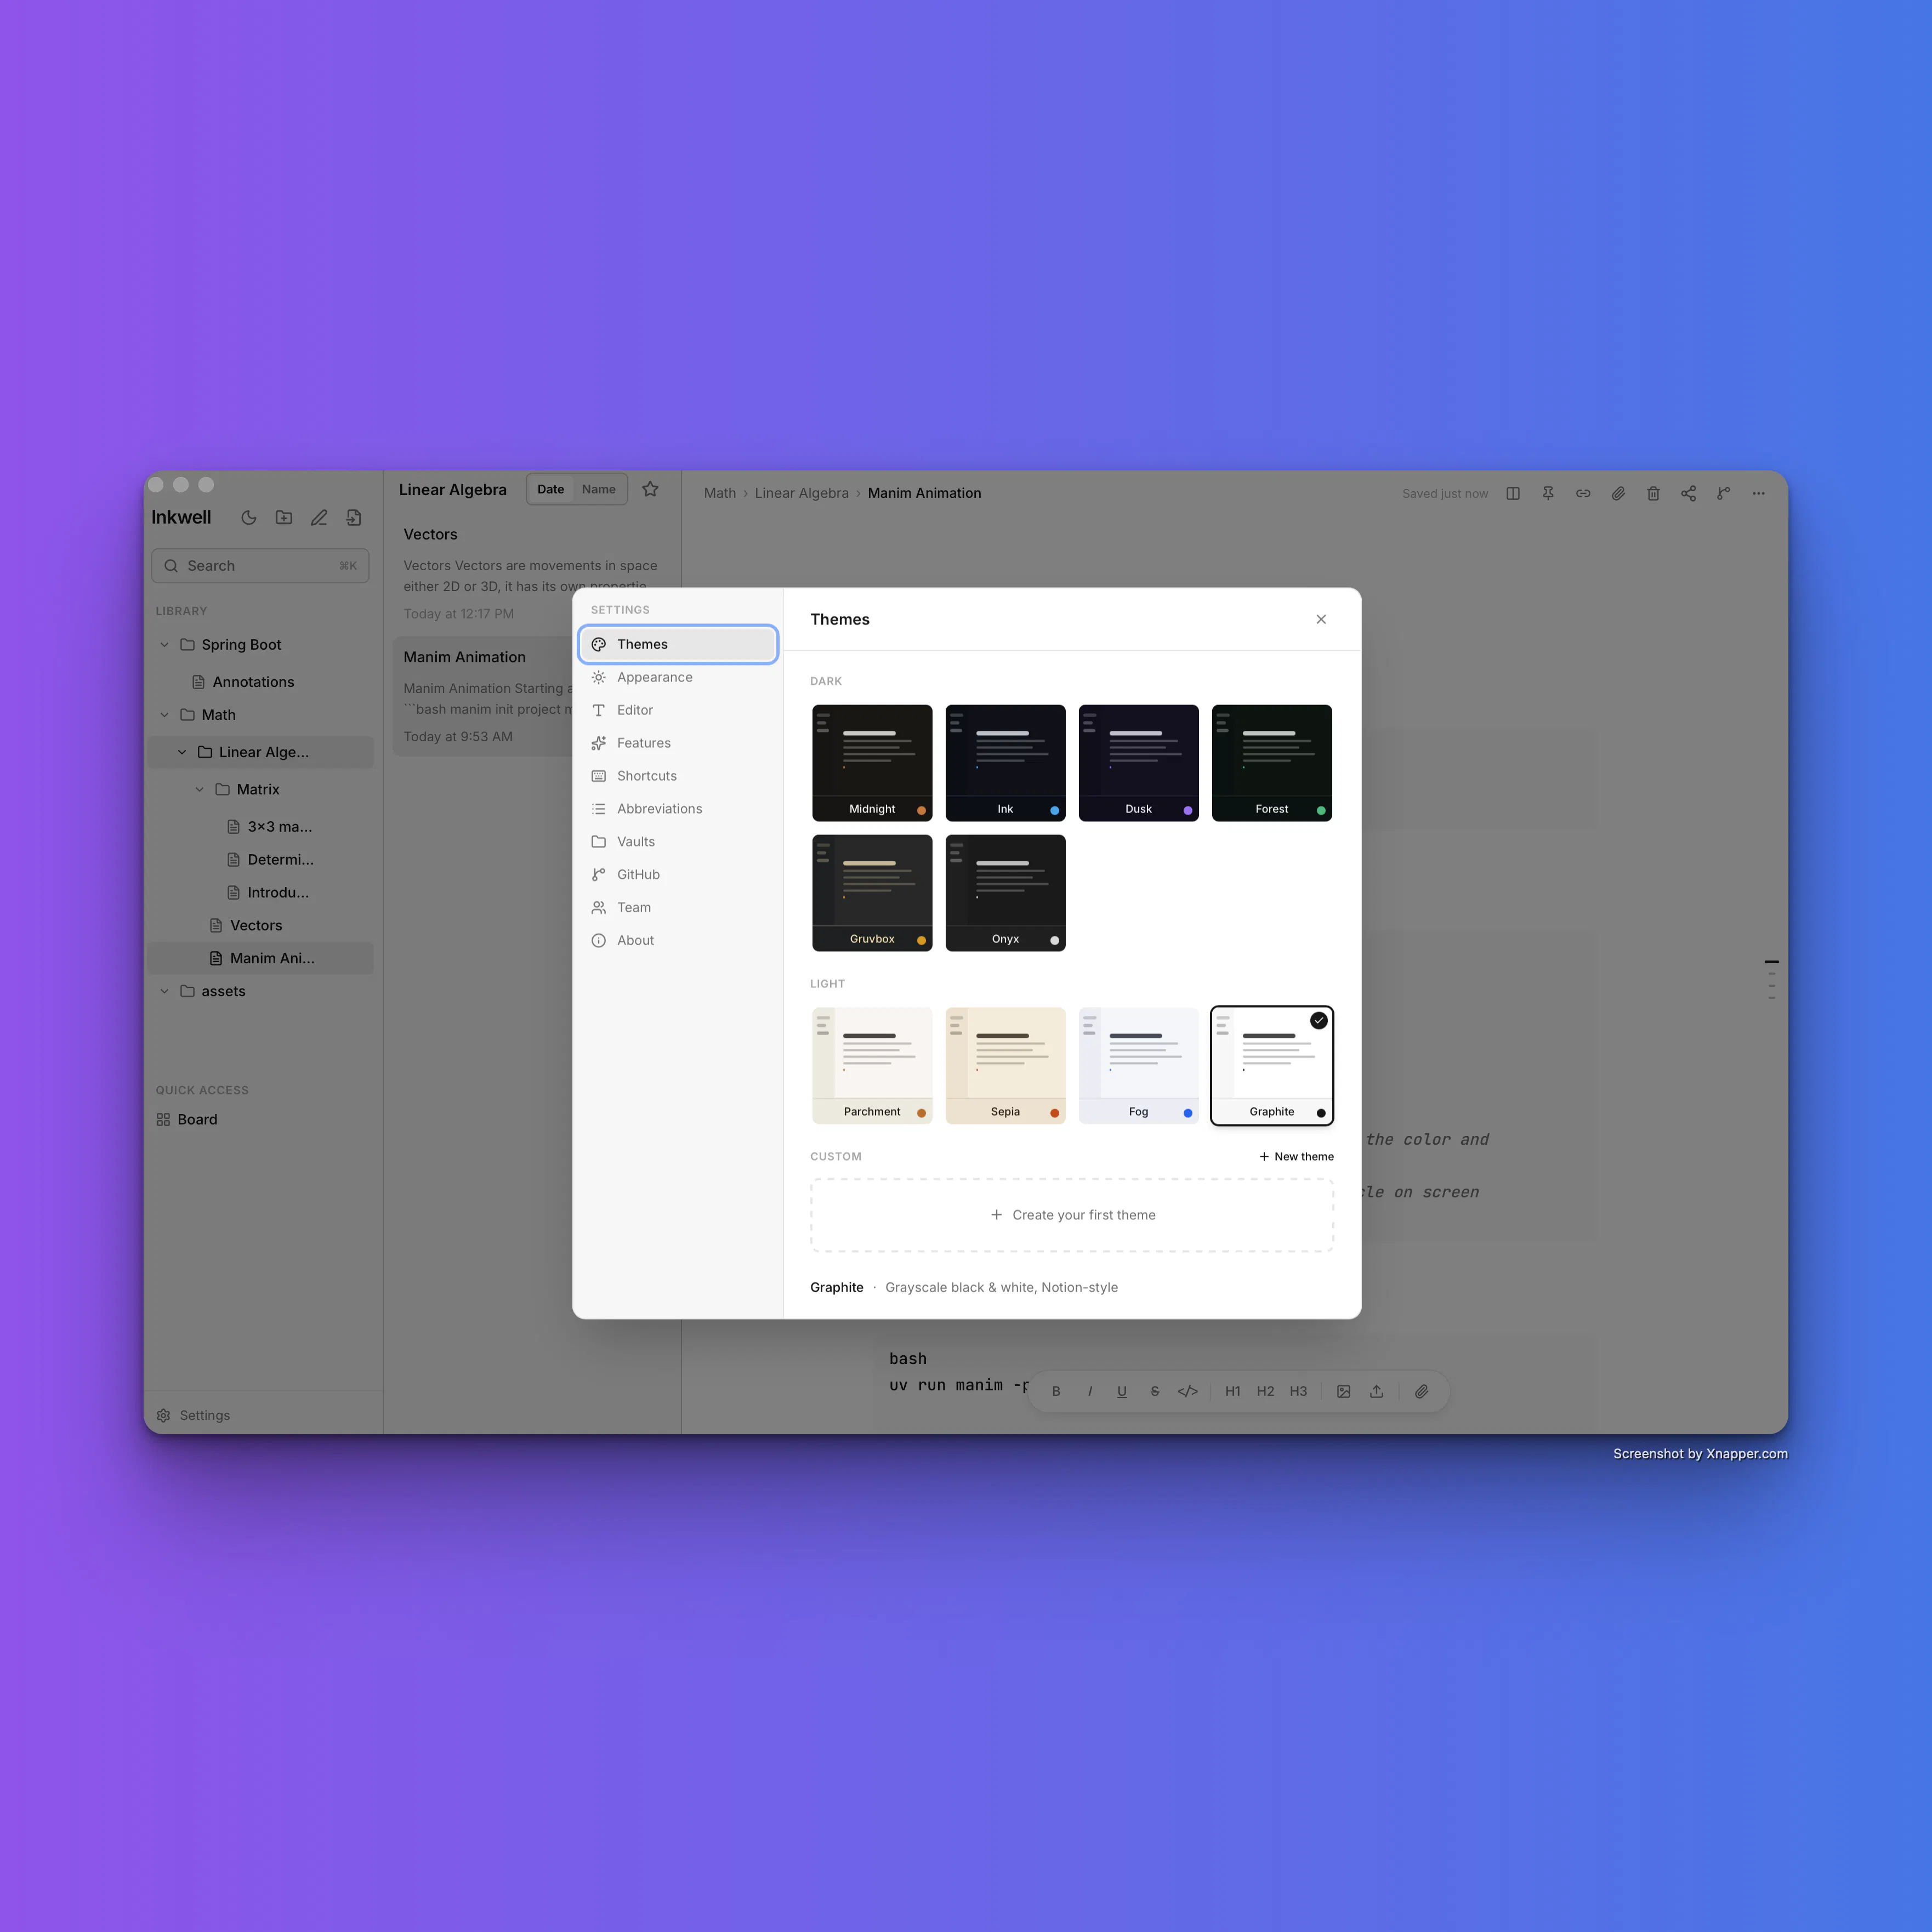The width and height of the screenshot is (1932, 1932).
Task: Sort notes by Date
Action: [551, 489]
